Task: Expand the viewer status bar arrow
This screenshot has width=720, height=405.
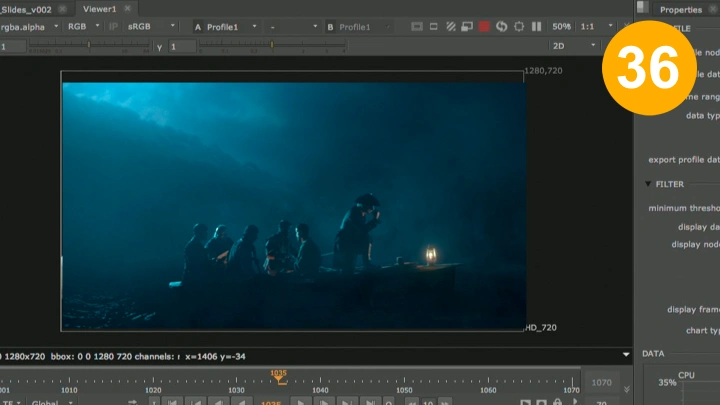Action: (x=626, y=354)
